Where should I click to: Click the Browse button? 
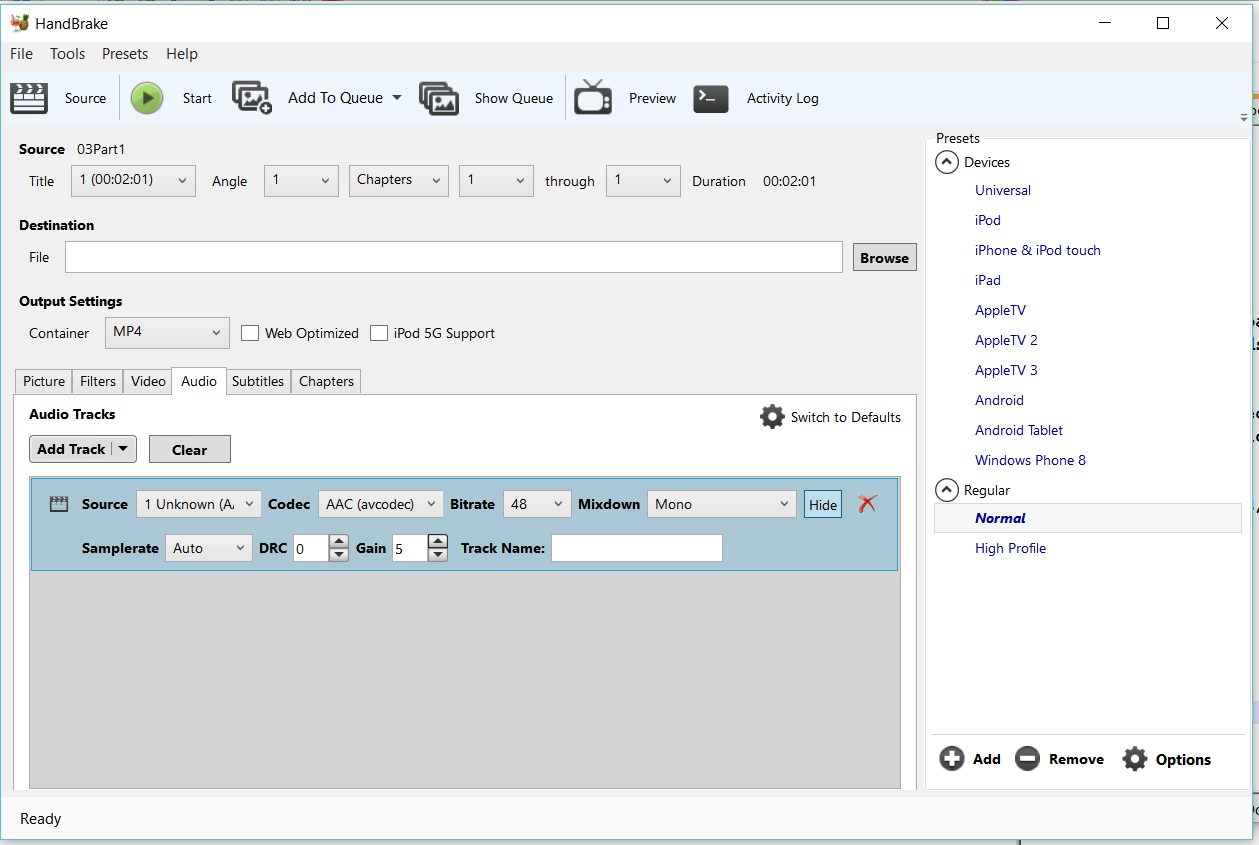[x=884, y=258]
